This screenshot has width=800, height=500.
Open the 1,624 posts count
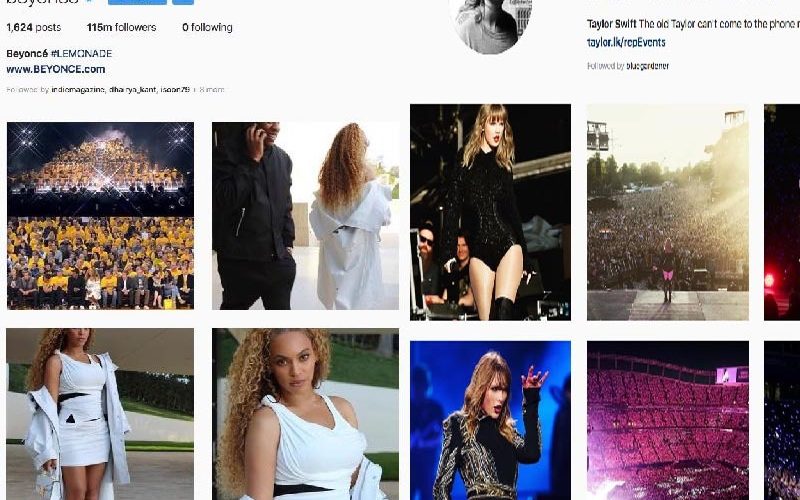(34, 28)
